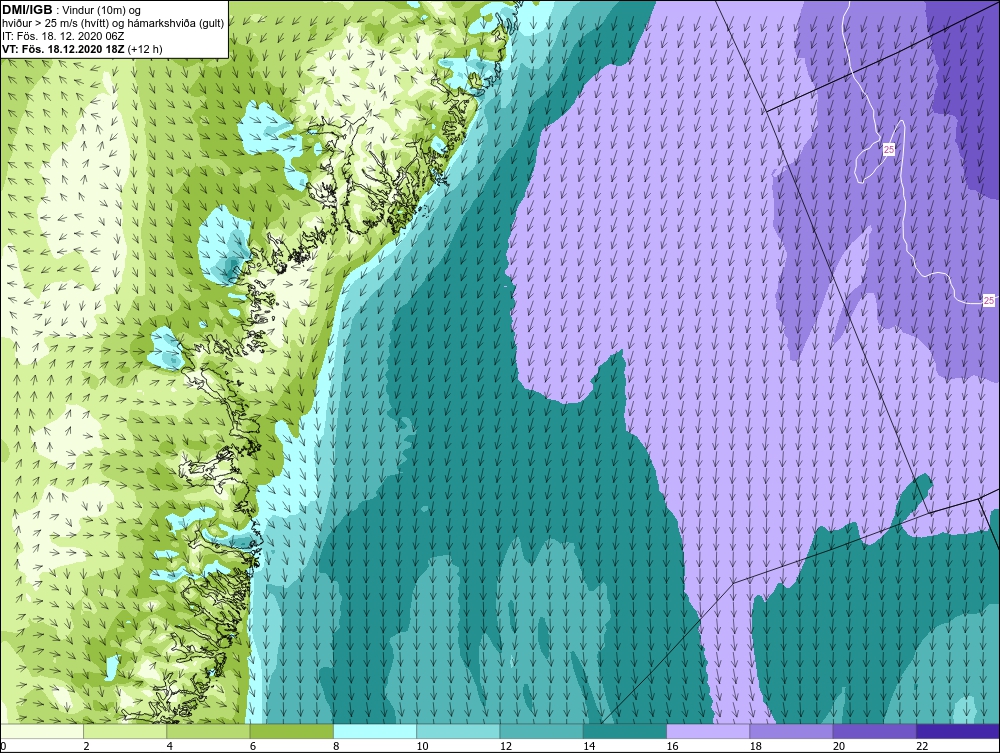Screen dimensions: 1000x753
Task: Click the "IT: Fös. 18. 12. 2020 06Z" line
Action: tap(62, 36)
